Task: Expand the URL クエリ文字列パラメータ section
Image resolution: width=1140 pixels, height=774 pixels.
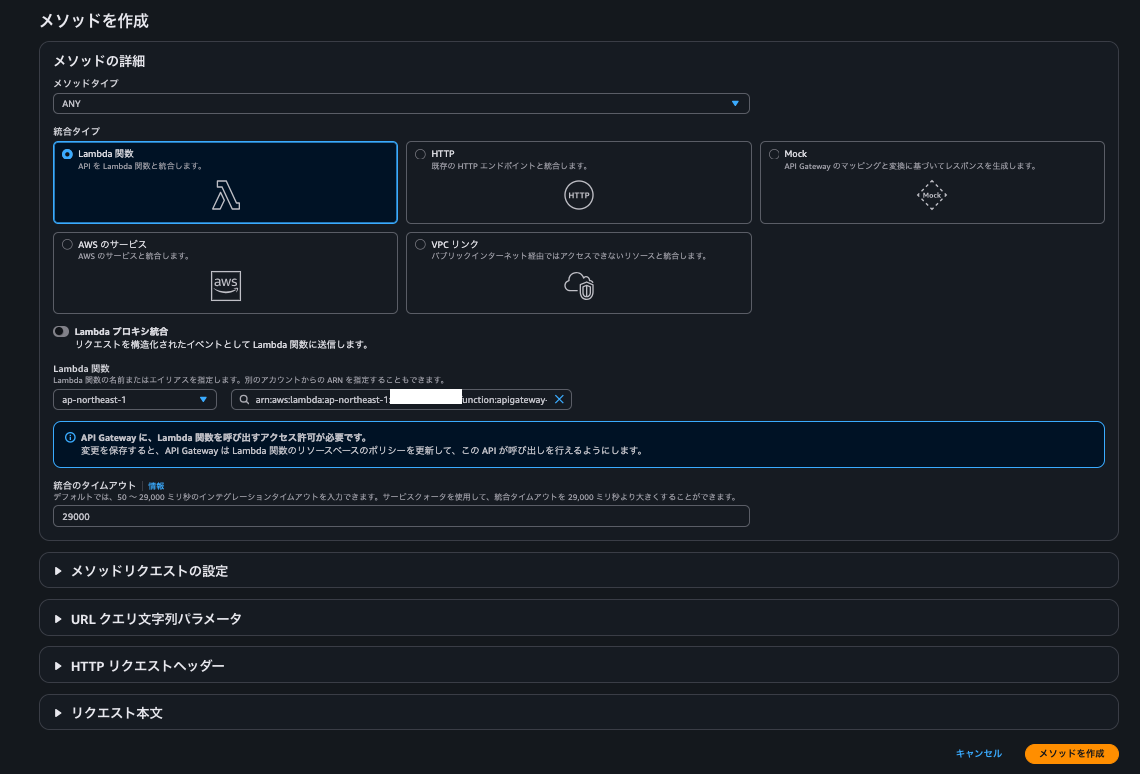Action: 579,618
